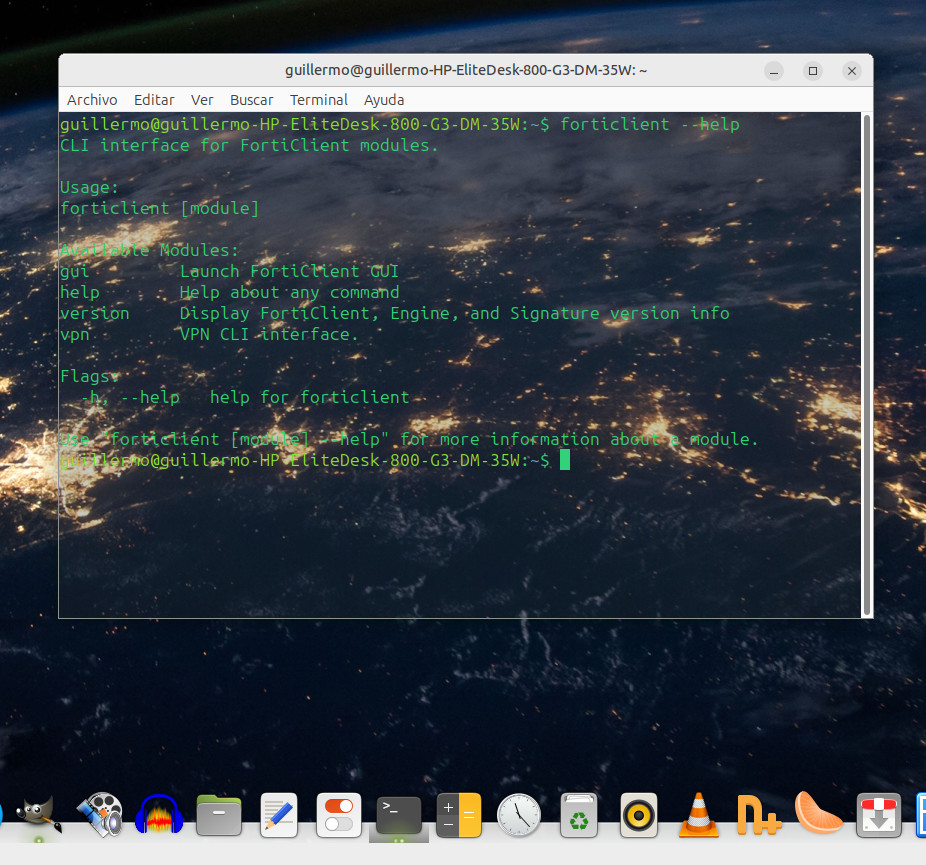Click the 'gui' module name
The image size is (926, 865).
pyautogui.click(x=74, y=272)
